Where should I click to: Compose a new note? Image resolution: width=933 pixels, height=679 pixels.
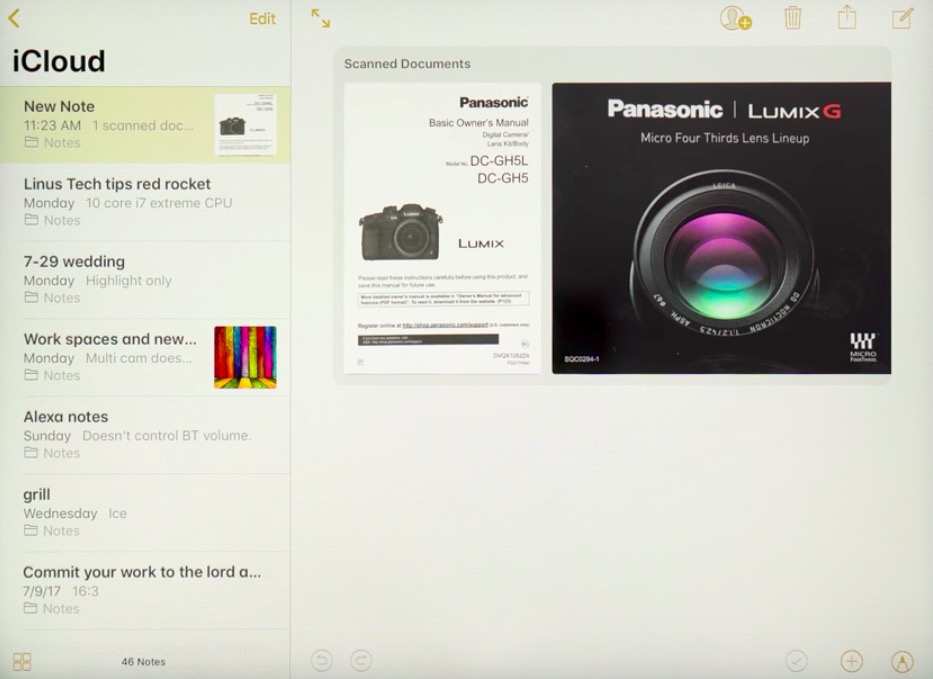pyautogui.click(x=902, y=18)
